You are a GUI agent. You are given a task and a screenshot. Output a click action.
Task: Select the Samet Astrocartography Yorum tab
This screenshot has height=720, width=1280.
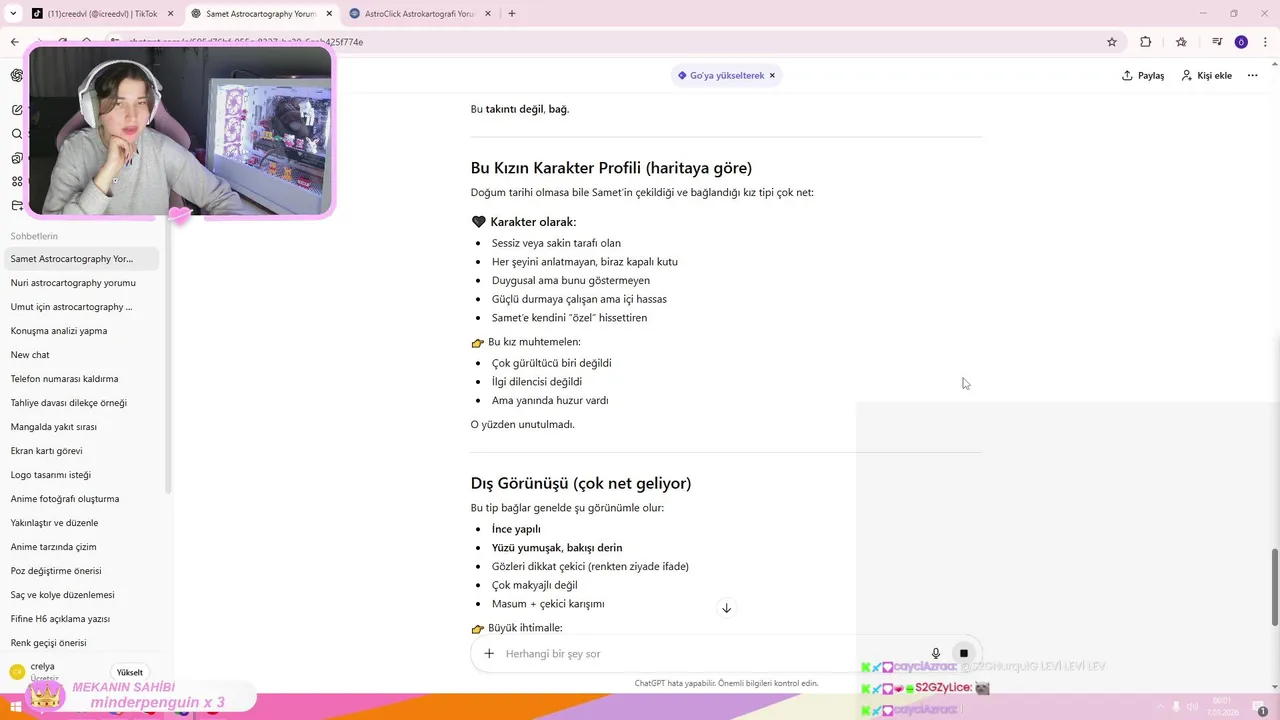pos(261,14)
